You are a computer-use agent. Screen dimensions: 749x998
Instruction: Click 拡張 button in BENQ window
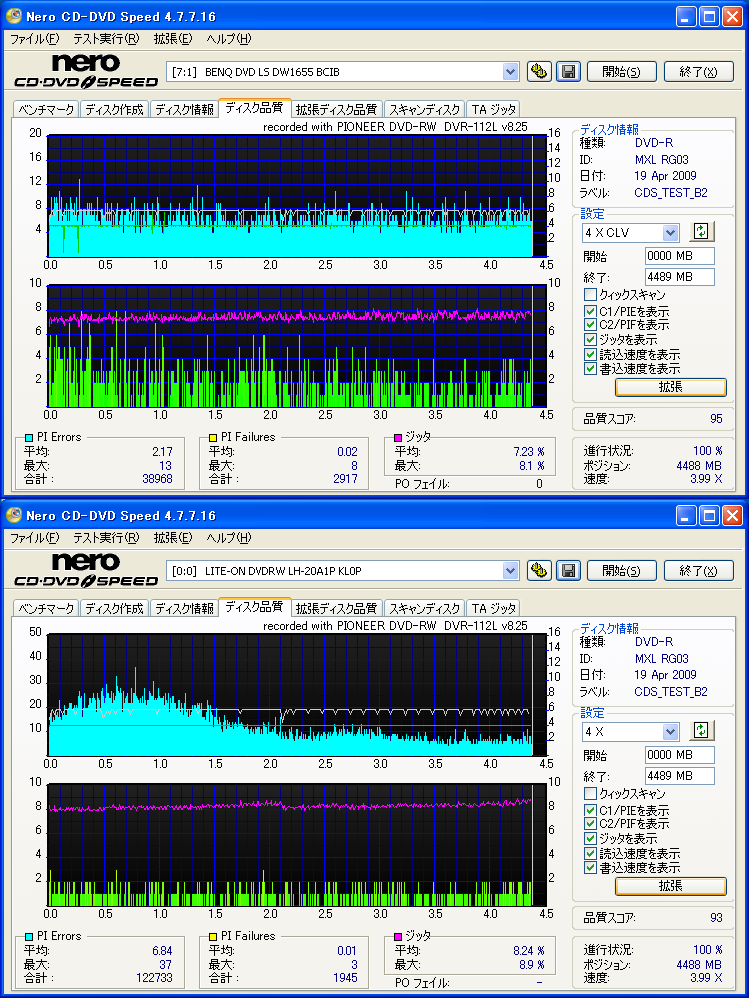pyautogui.click(x=671, y=386)
